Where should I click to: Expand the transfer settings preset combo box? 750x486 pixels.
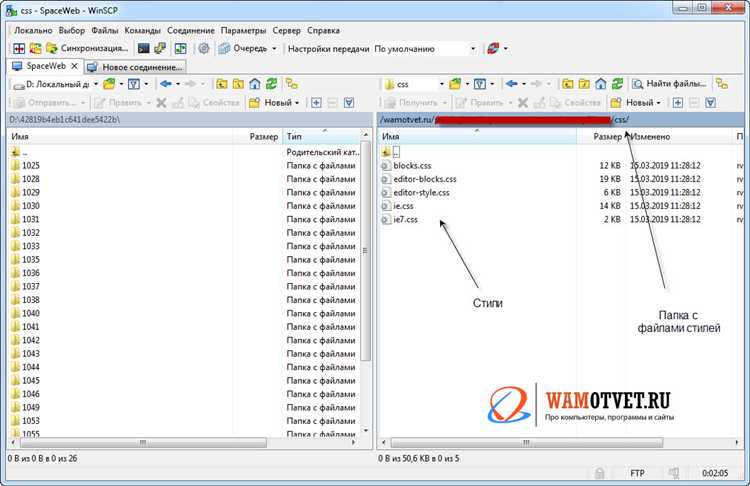click(x=472, y=48)
